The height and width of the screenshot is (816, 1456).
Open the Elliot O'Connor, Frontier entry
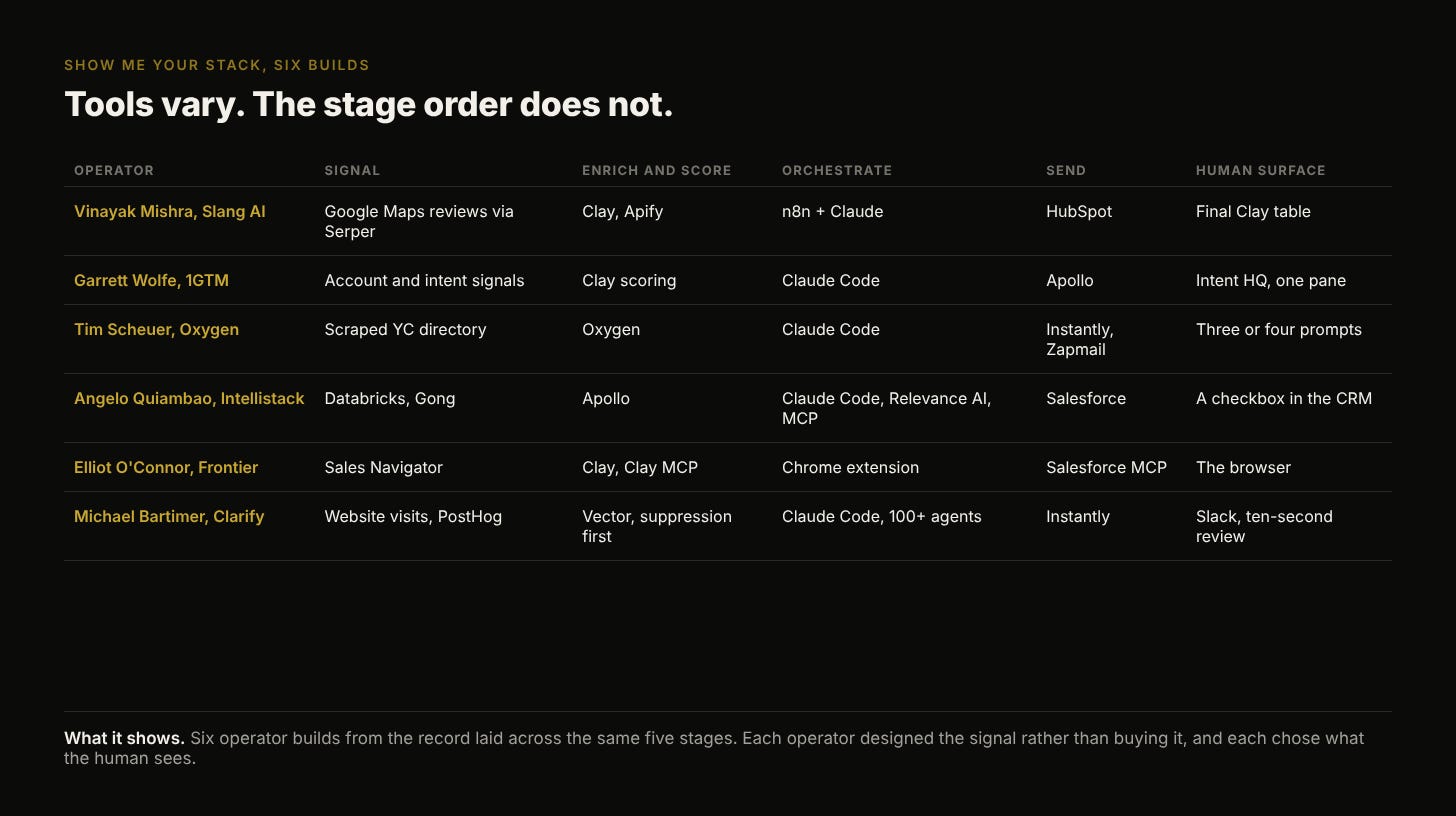pyautogui.click(x=166, y=467)
